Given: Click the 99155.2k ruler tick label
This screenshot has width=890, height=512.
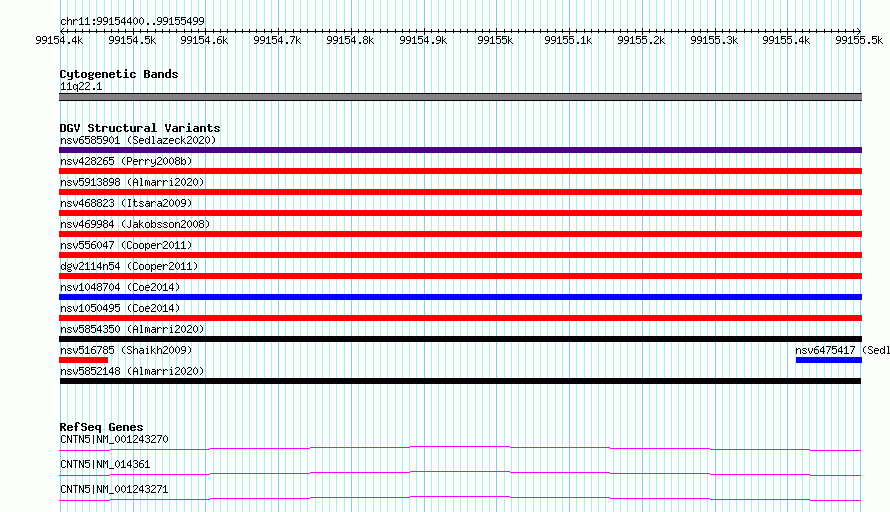Looking at the screenshot, I should [641, 40].
